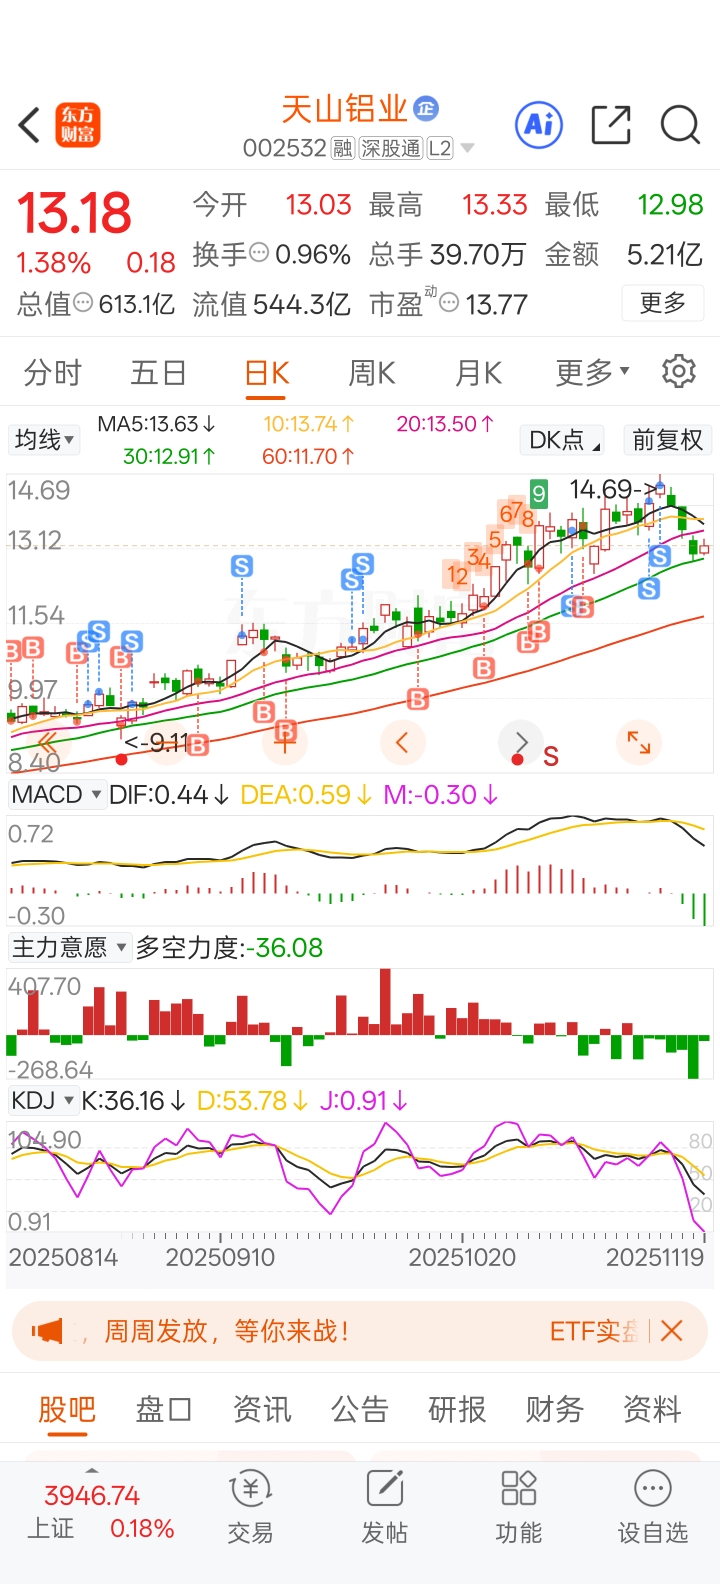
Task: Tap the double-left fast scroll chart icon
Action: pos(48,742)
